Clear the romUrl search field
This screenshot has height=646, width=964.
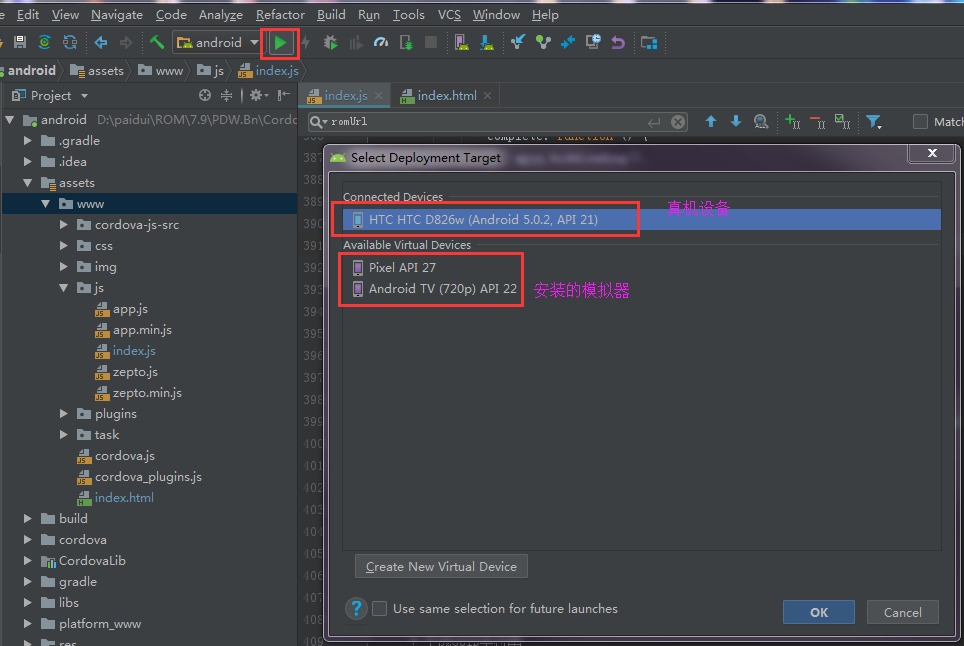click(678, 122)
